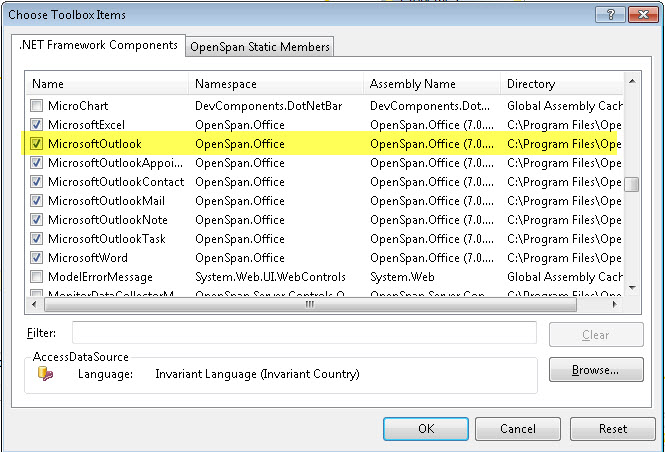Image resolution: width=665 pixels, height=452 pixels.
Task: Click the AccessDataSource component icon
Action: [x=44, y=374]
